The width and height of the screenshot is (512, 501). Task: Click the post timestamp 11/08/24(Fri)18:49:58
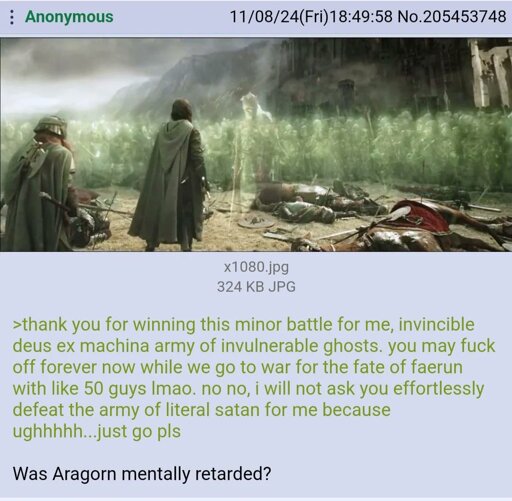tap(311, 17)
